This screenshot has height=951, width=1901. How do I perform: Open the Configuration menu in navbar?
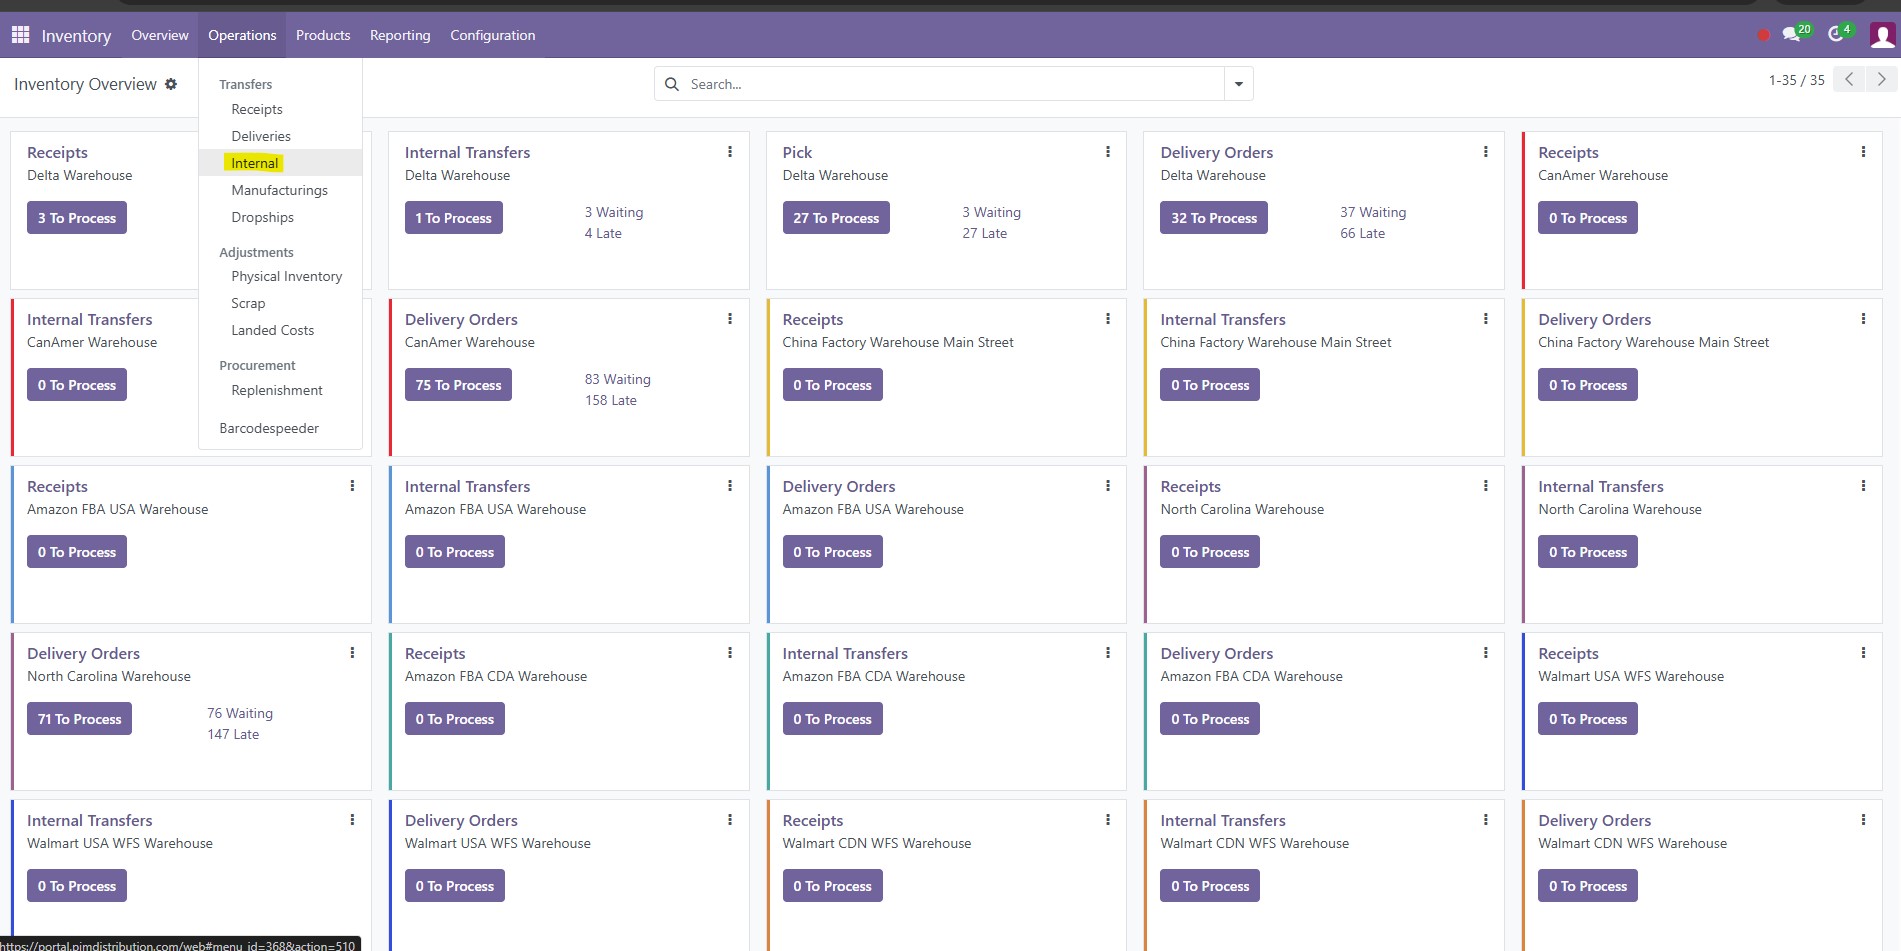(492, 35)
